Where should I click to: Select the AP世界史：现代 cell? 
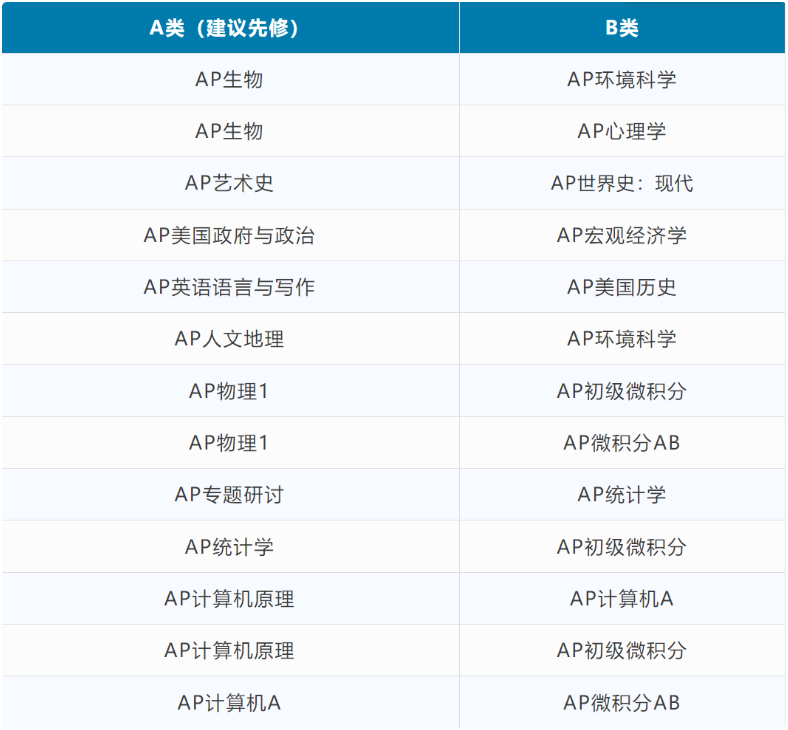click(x=622, y=183)
